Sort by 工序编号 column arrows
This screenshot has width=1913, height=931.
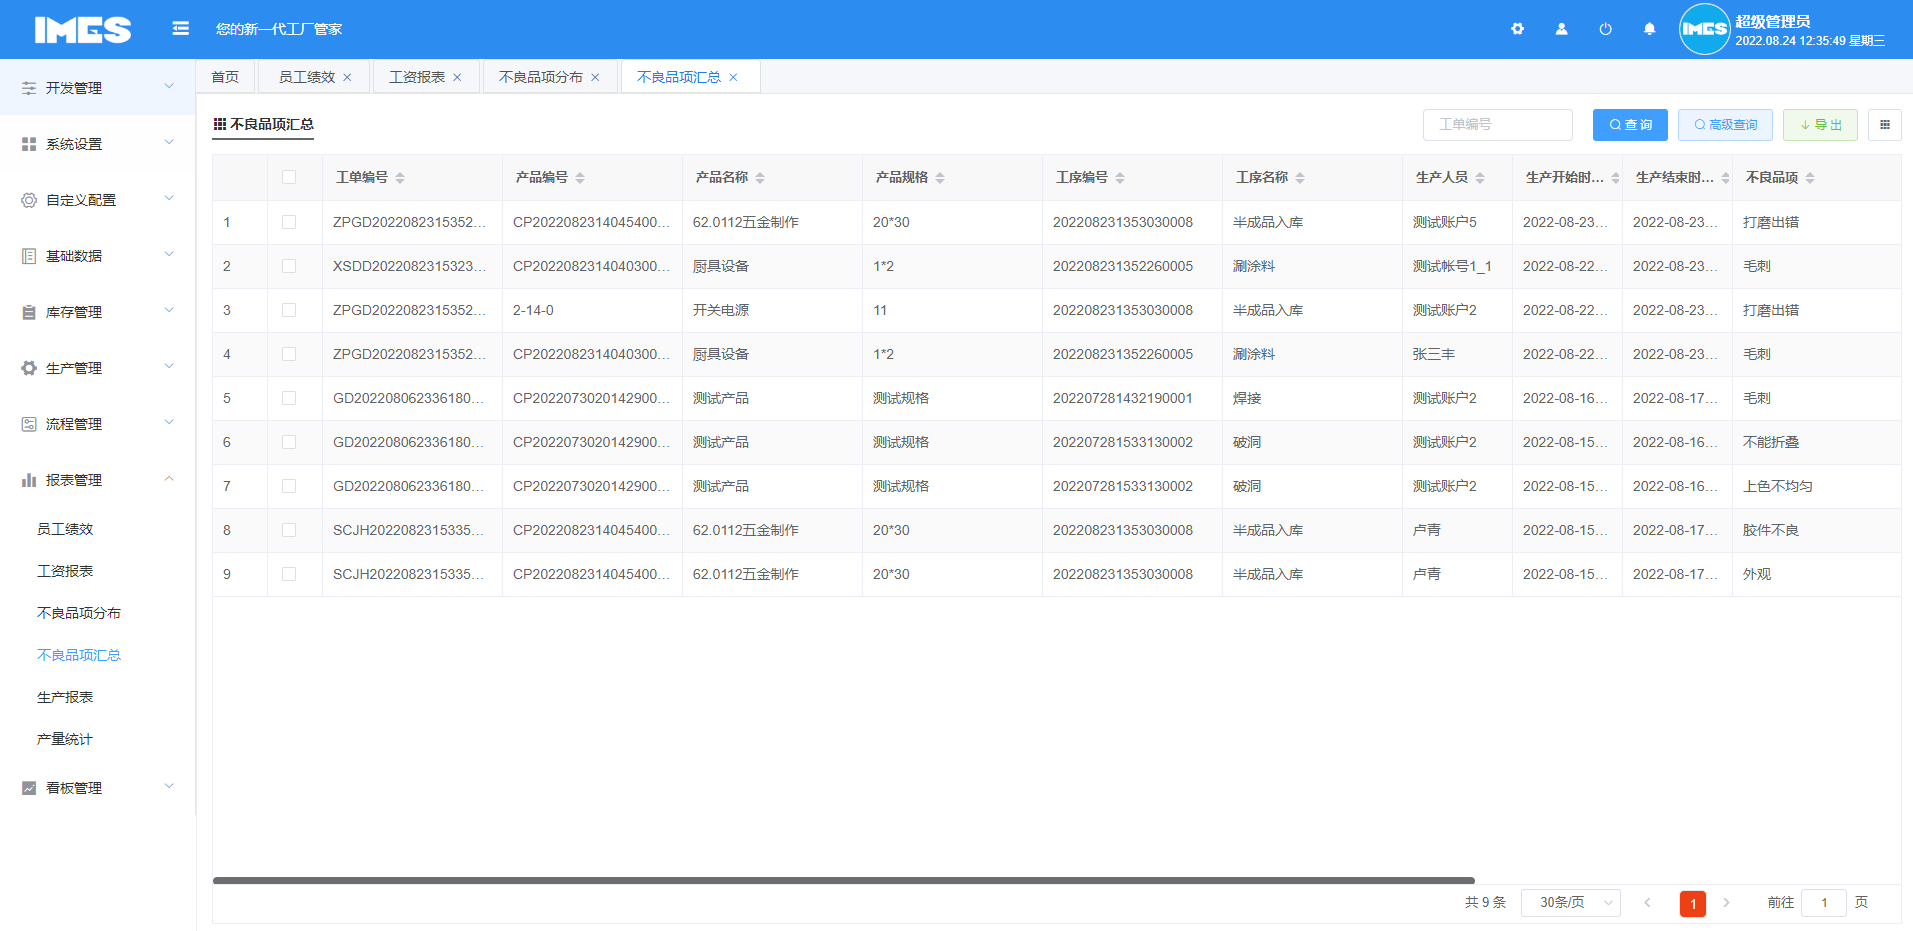pyautogui.click(x=1120, y=178)
